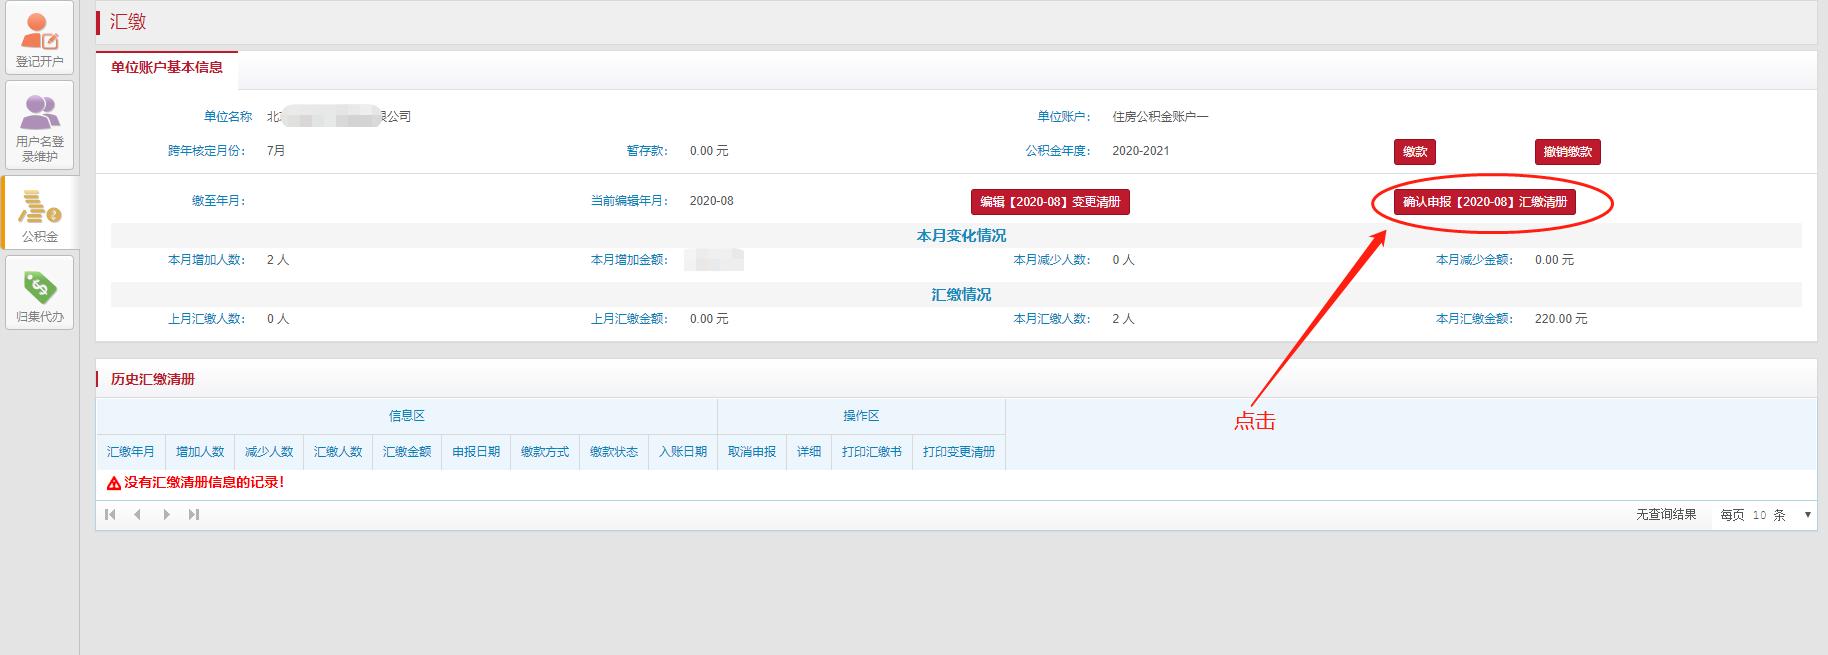The image size is (1828, 655).
Task: Click the 详细 column header
Action: [x=809, y=452]
